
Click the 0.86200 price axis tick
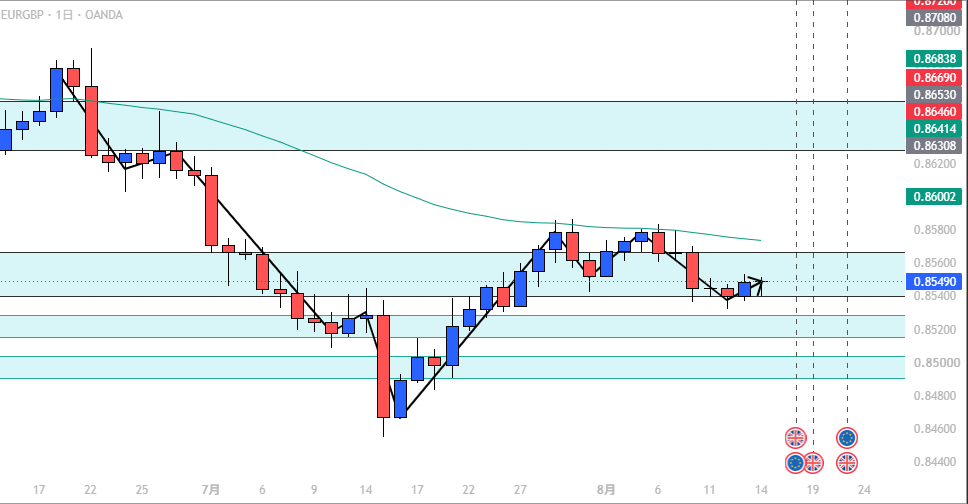pos(937,164)
